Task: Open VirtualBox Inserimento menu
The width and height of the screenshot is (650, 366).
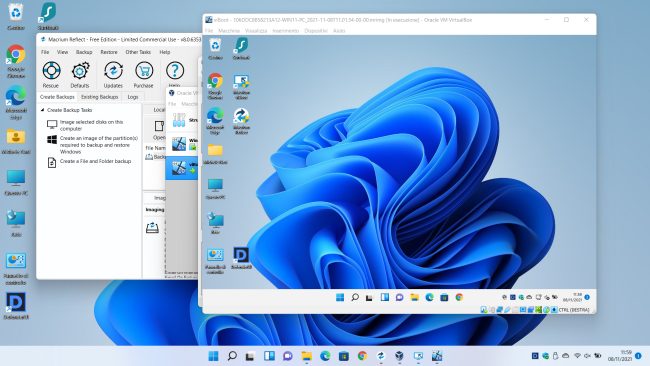Action: pos(286,31)
